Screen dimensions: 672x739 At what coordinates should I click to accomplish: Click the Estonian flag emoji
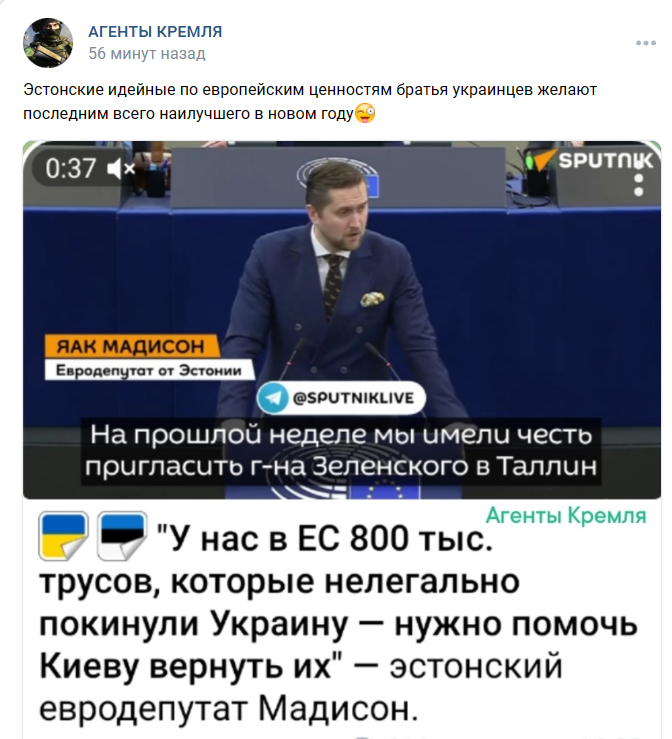point(122,536)
